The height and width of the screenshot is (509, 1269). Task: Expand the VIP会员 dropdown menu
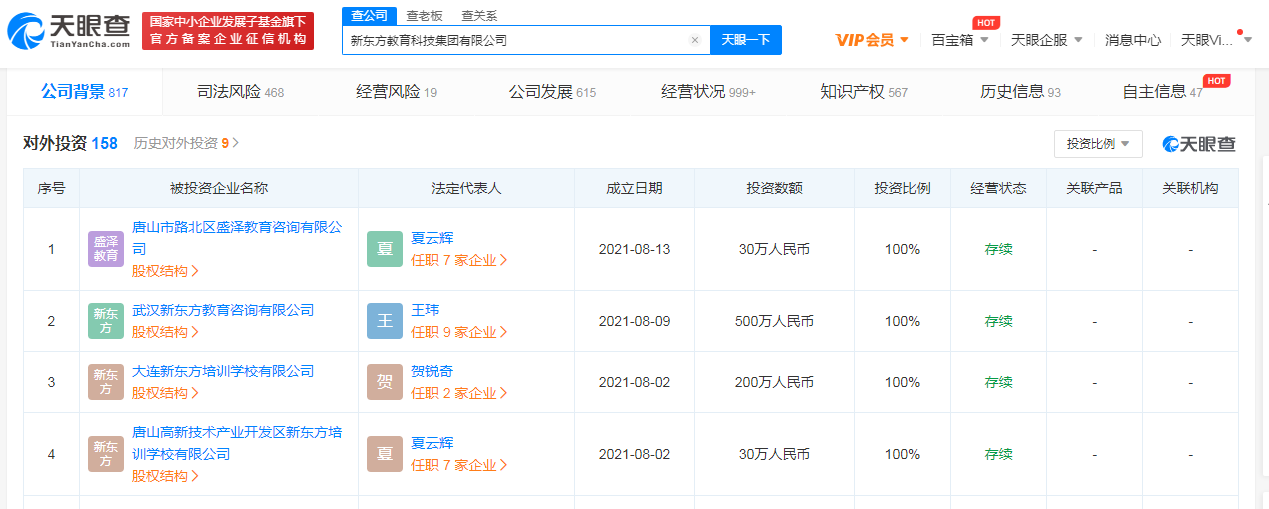[x=872, y=40]
